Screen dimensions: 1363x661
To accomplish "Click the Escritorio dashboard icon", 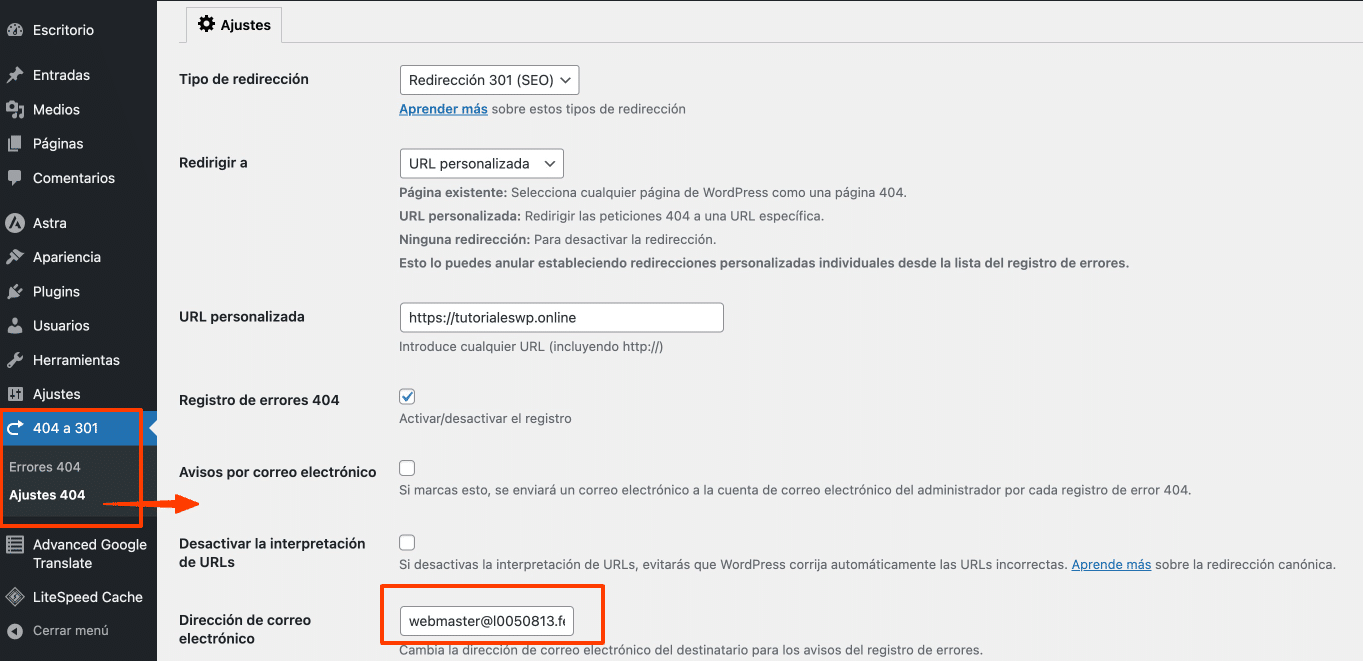I will 15,30.
